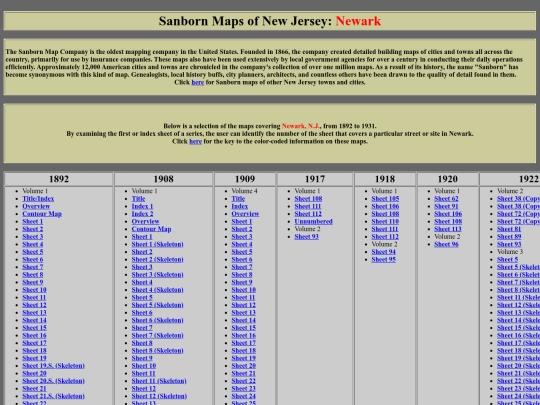This screenshot has height=405, width=540.
Task: Open Sheet 8 (Skeleton) under 1908
Action: point(157,351)
